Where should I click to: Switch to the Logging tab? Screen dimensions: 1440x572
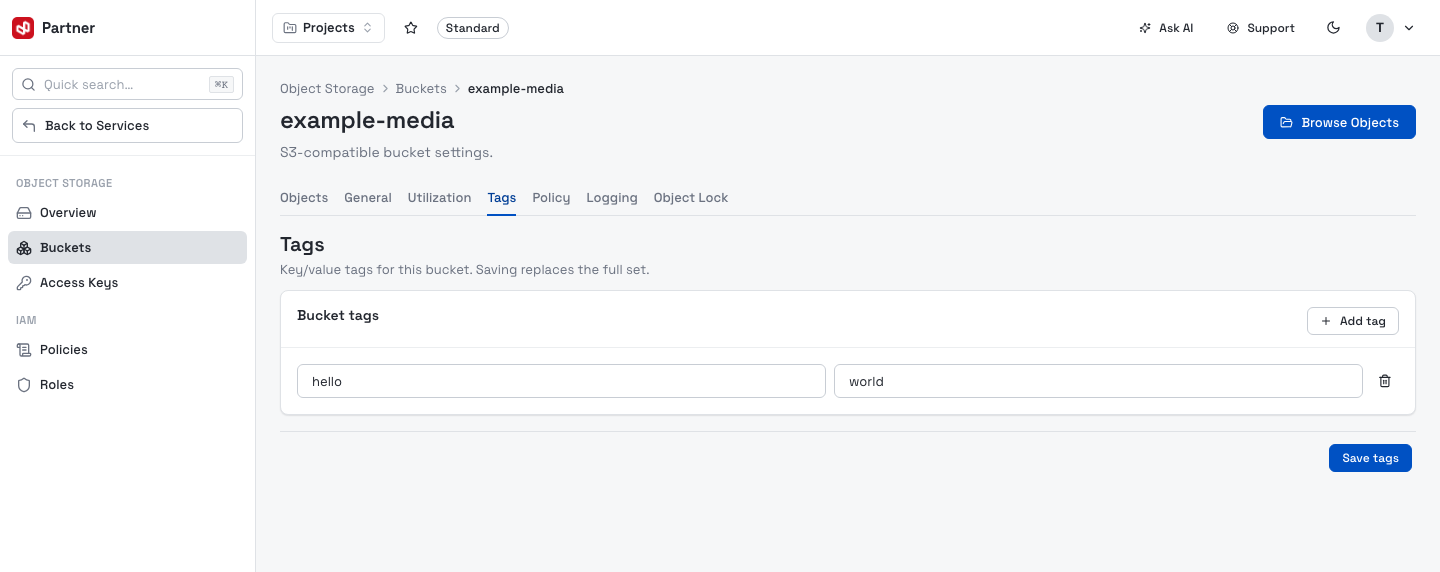pyautogui.click(x=612, y=198)
